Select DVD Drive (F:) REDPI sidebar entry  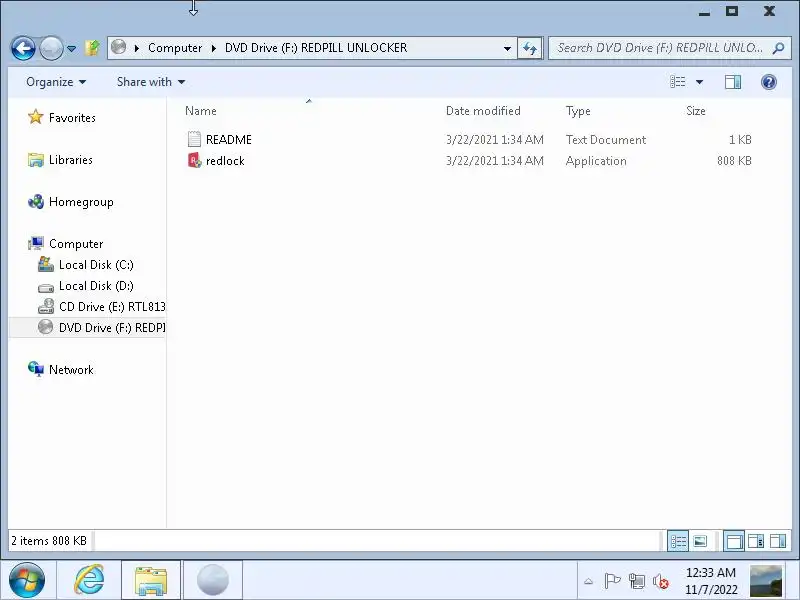coord(112,328)
